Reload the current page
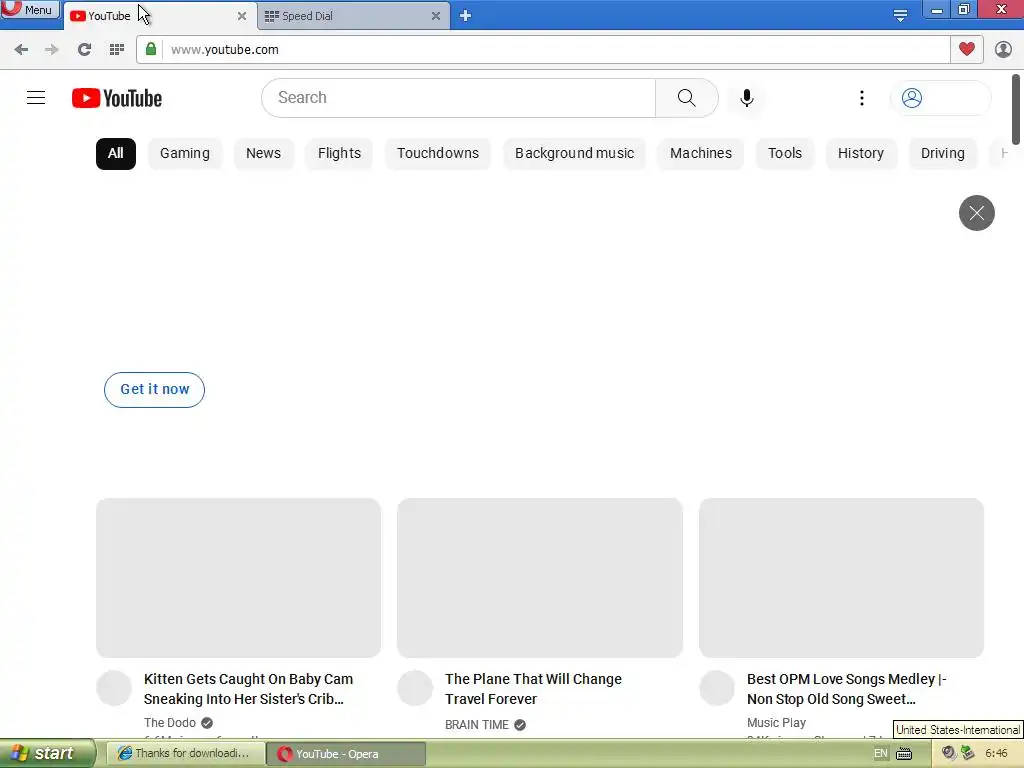This screenshot has height=768, width=1024. coord(84,50)
